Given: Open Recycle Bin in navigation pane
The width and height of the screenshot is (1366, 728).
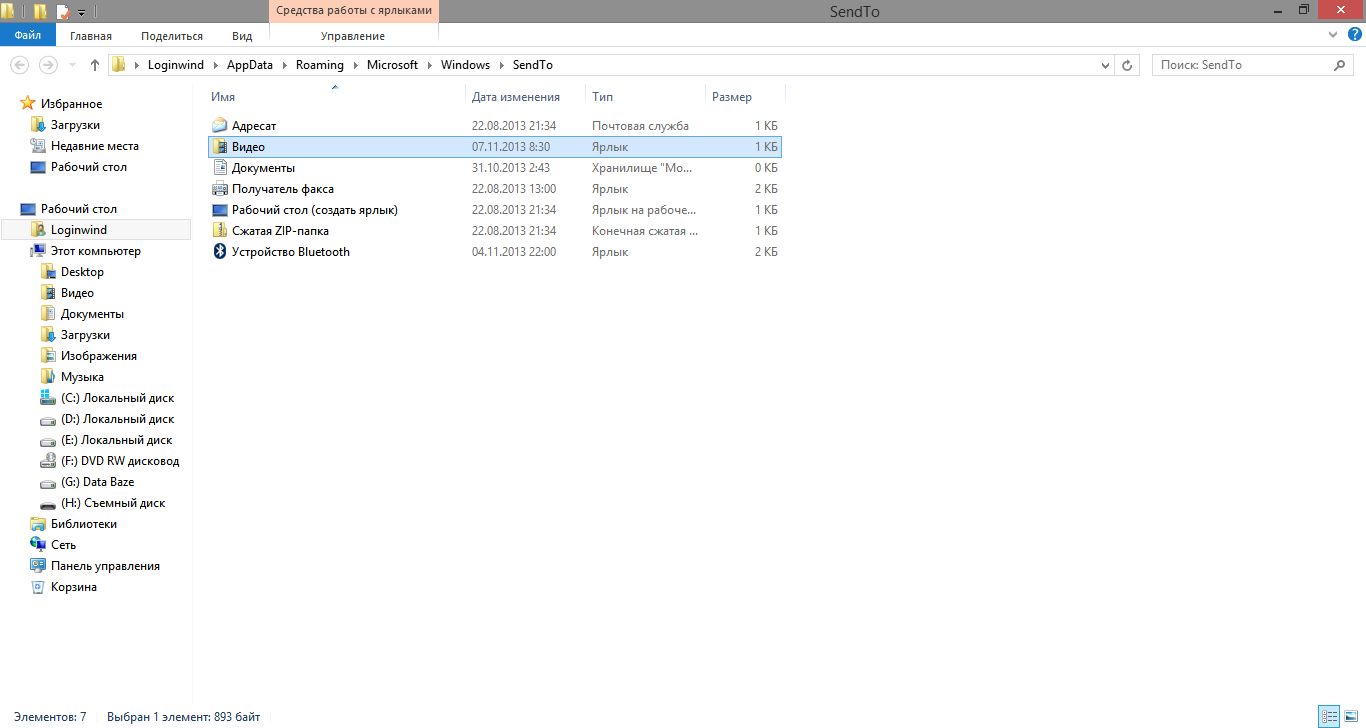Looking at the screenshot, I should 73,587.
